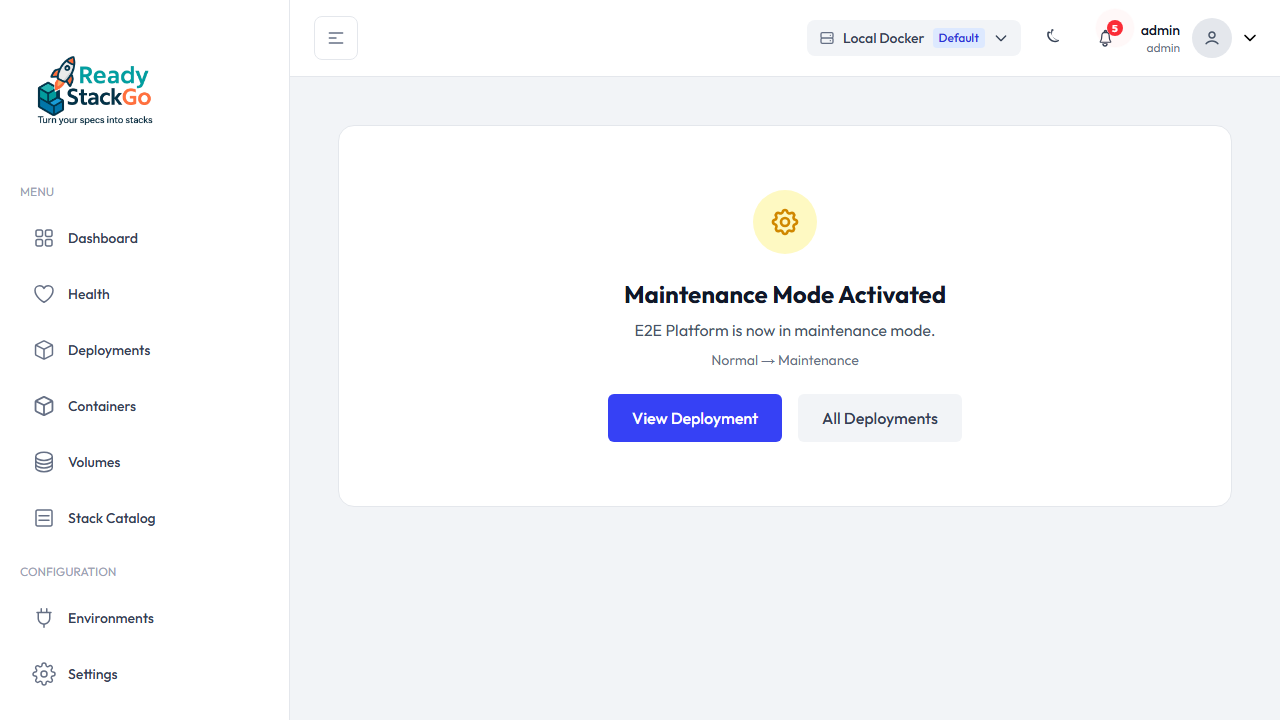1280x720 pixels.
Task: Click the Containers cube icon
Action: click(x=44, y=406)
